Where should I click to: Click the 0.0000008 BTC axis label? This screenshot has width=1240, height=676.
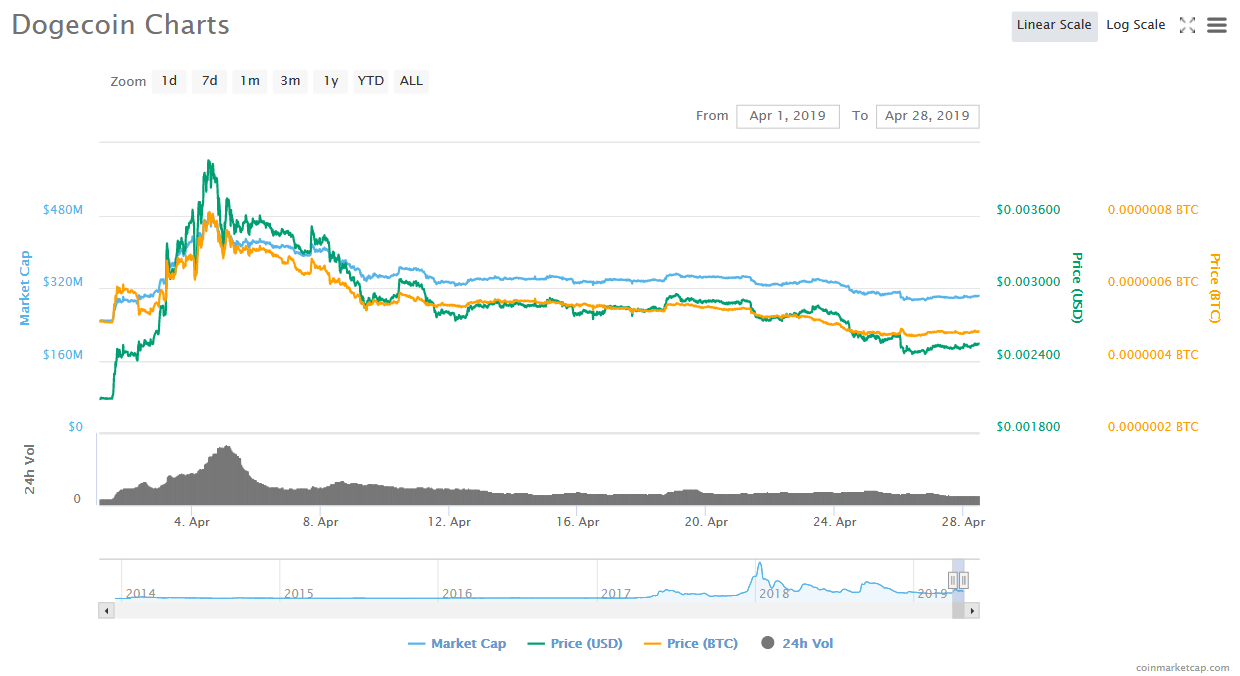1153,210
